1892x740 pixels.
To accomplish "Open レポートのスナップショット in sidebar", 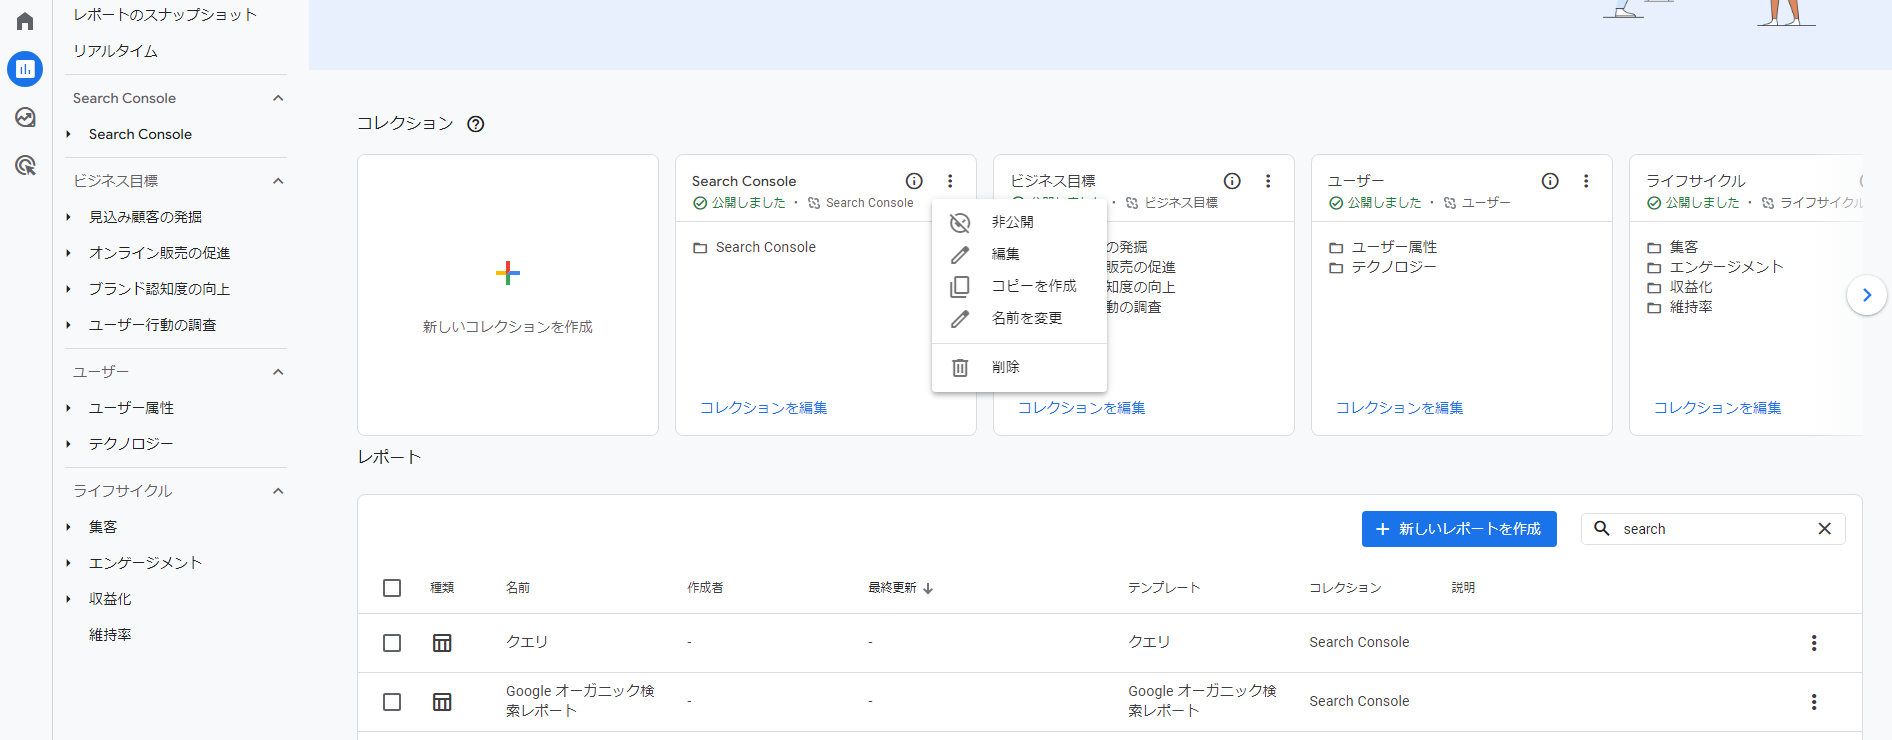I will [x=165, y=15].
